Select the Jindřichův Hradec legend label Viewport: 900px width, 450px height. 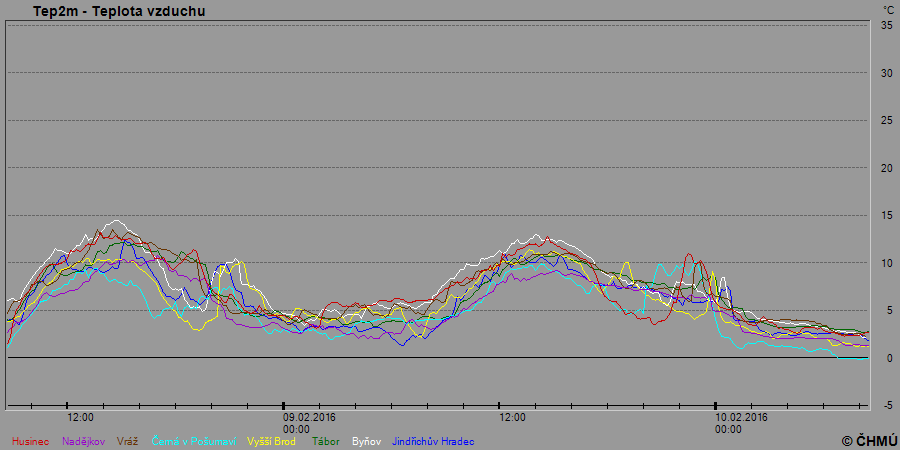tap(433, 441)
